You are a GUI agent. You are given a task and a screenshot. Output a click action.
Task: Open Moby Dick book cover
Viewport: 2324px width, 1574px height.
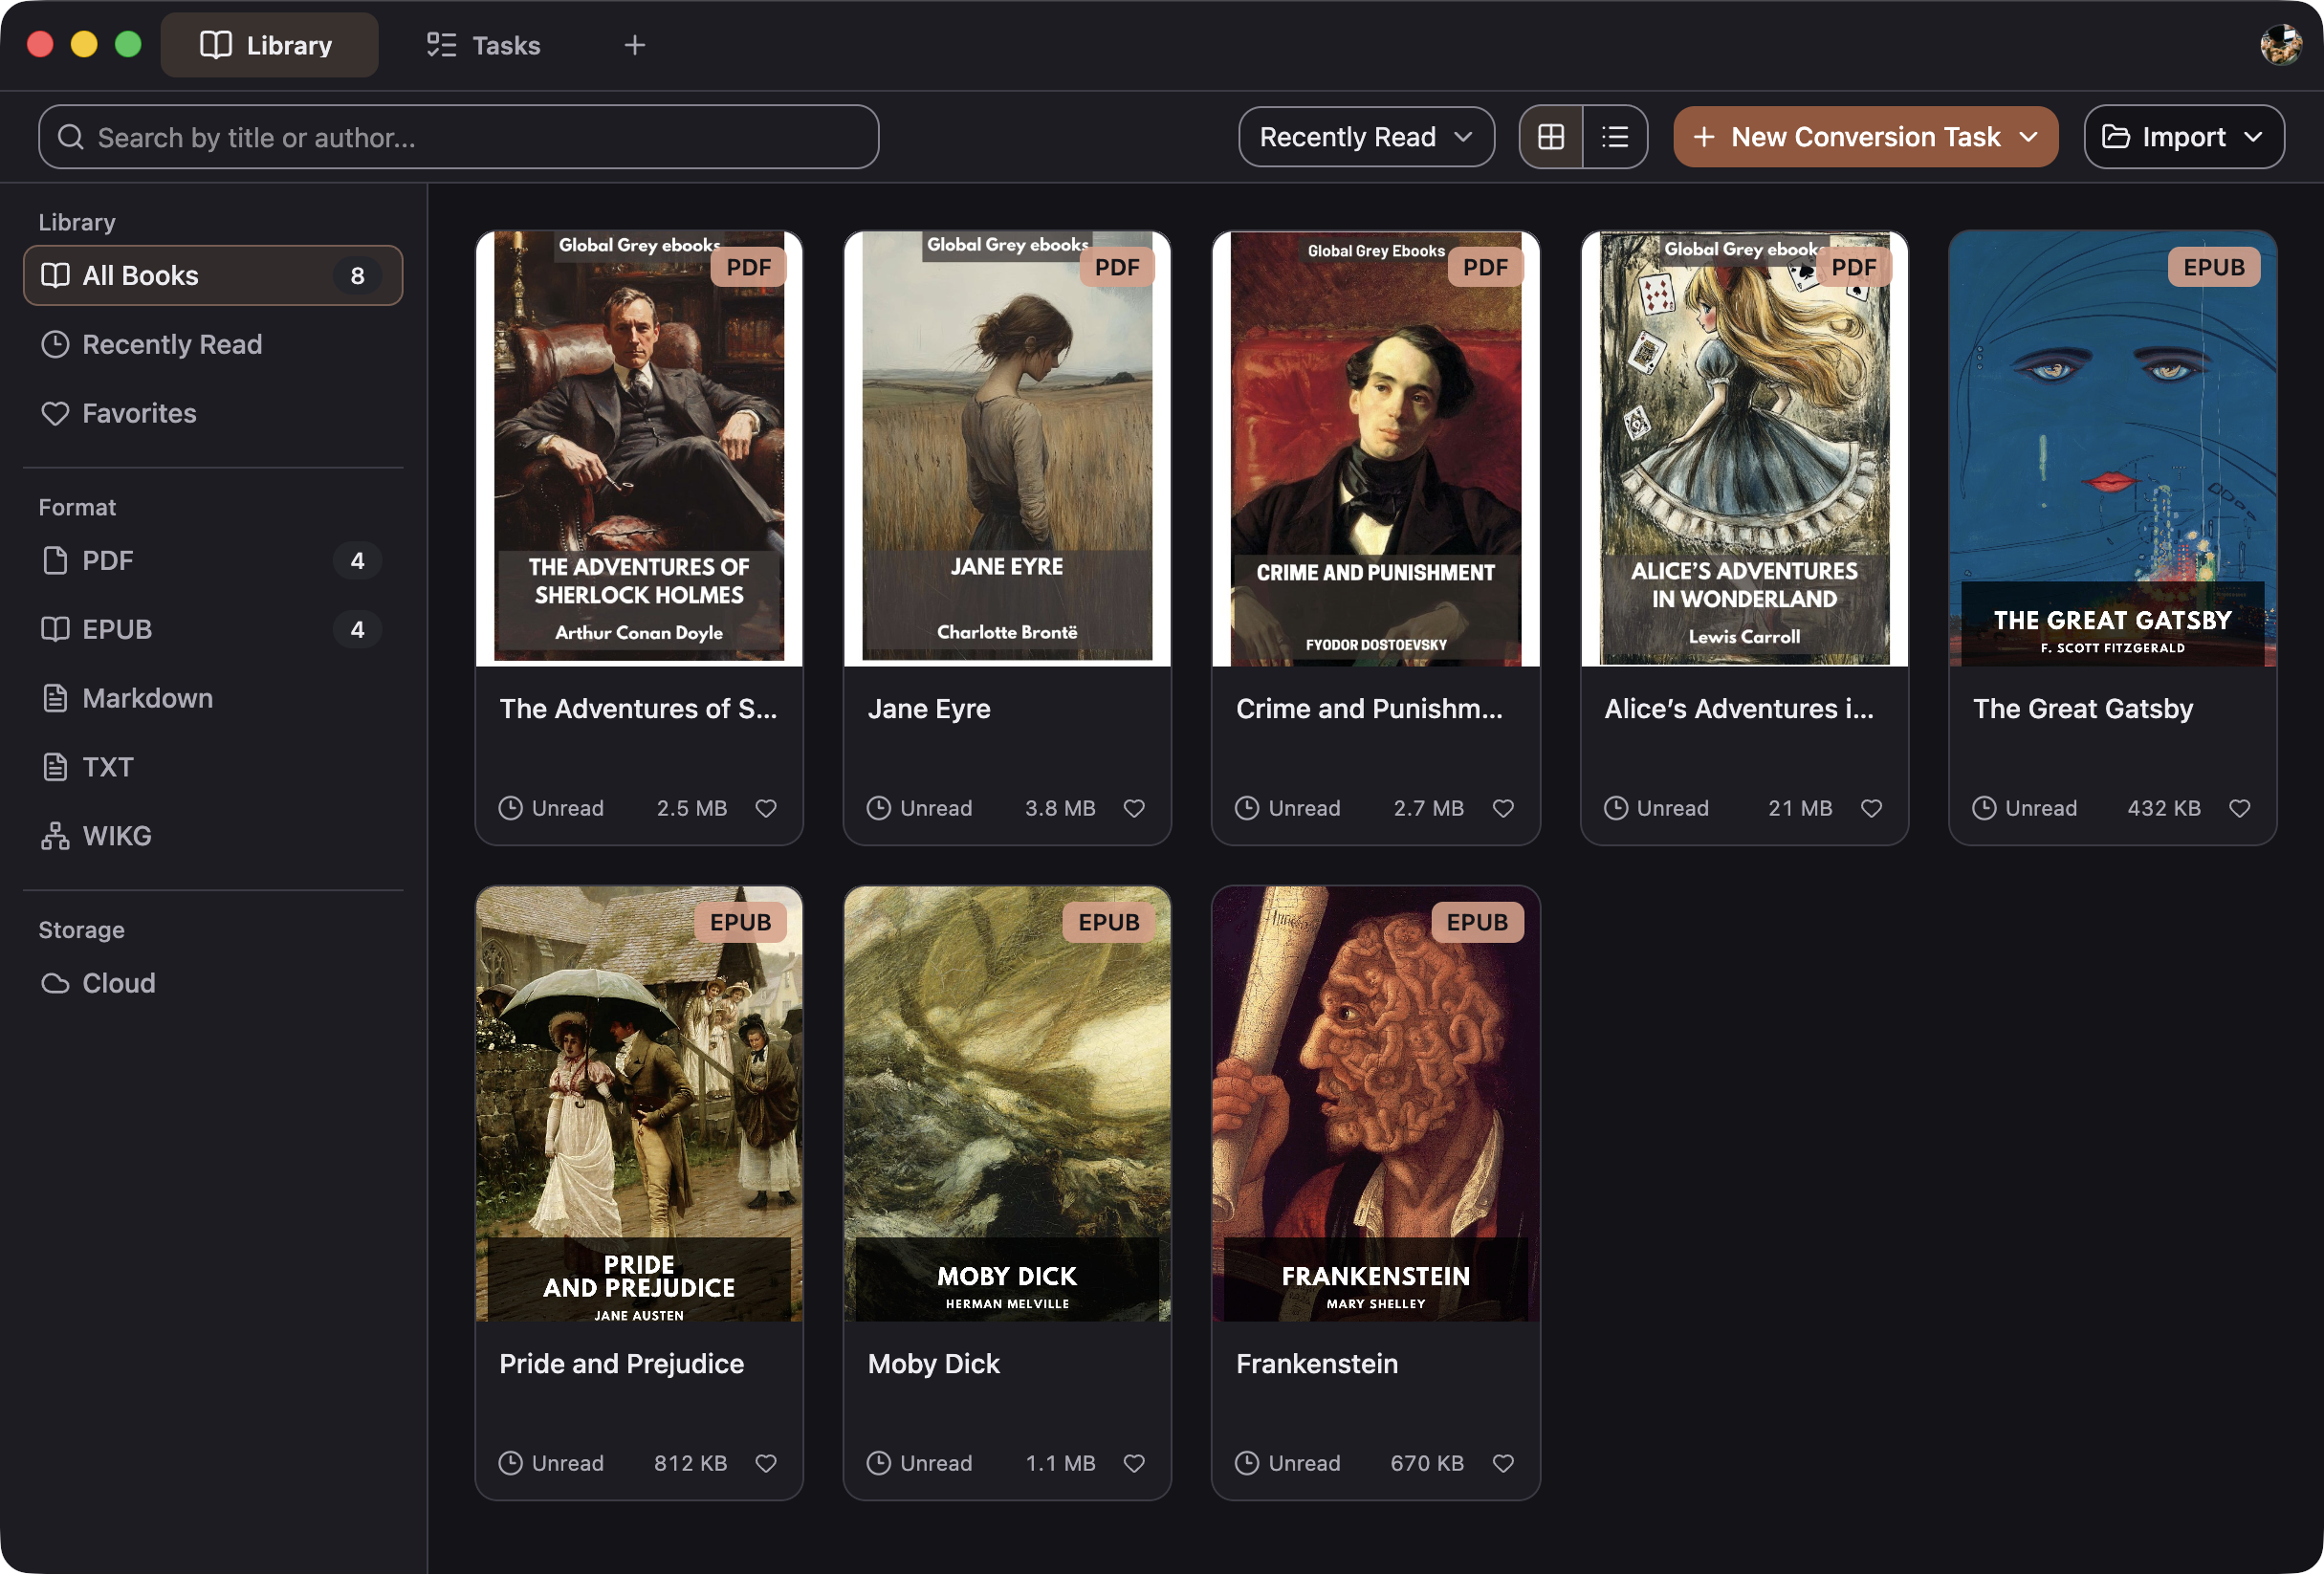click(x=1007, y=1104)
